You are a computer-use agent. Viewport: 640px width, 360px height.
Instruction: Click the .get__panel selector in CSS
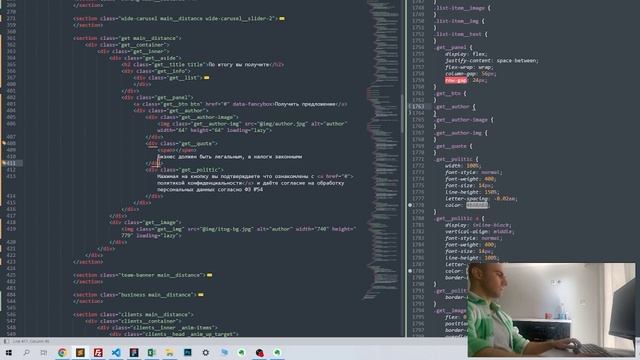tap(450, 47)
